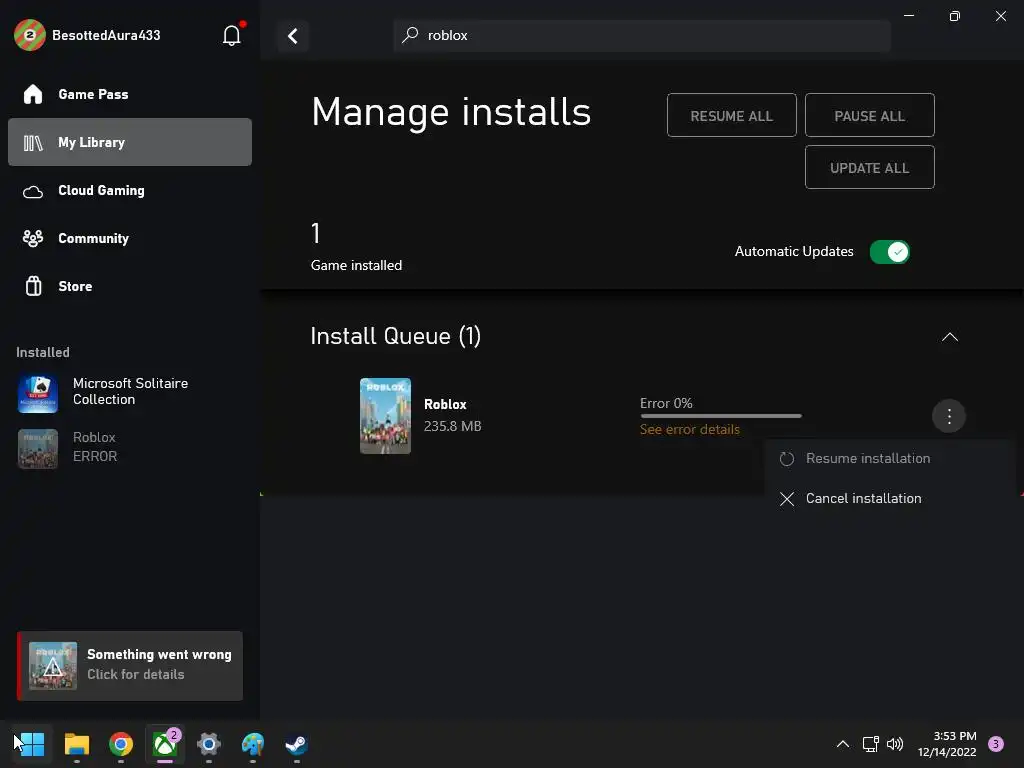Open Windows Start menu
The image size is (1024, 768).
click(x=31, y=744)
